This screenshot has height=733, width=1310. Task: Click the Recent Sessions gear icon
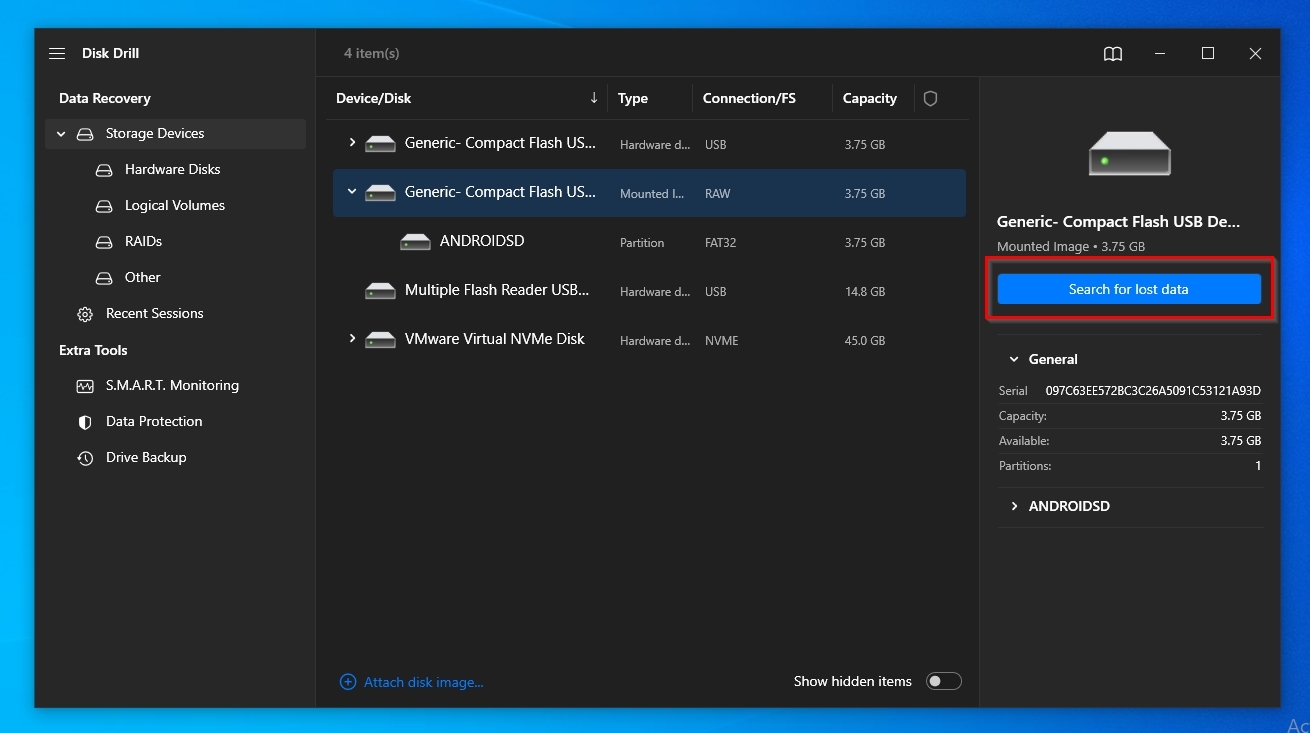pos(85,314)
